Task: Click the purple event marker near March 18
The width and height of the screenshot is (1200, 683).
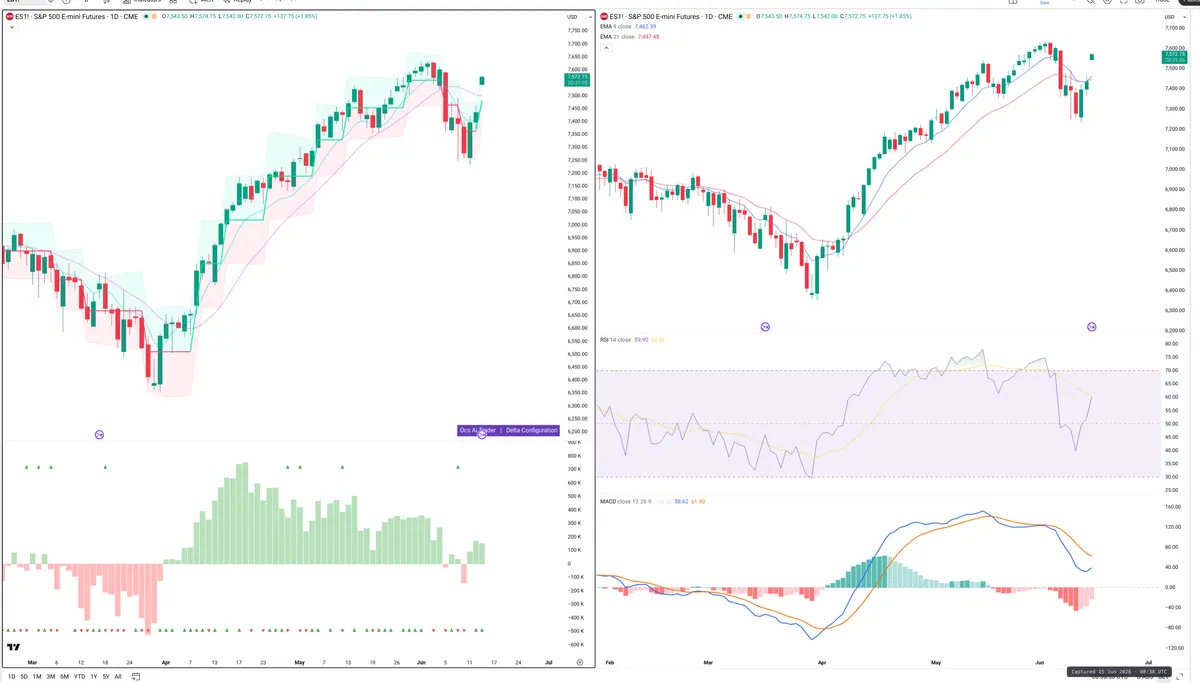Action: 99,434
